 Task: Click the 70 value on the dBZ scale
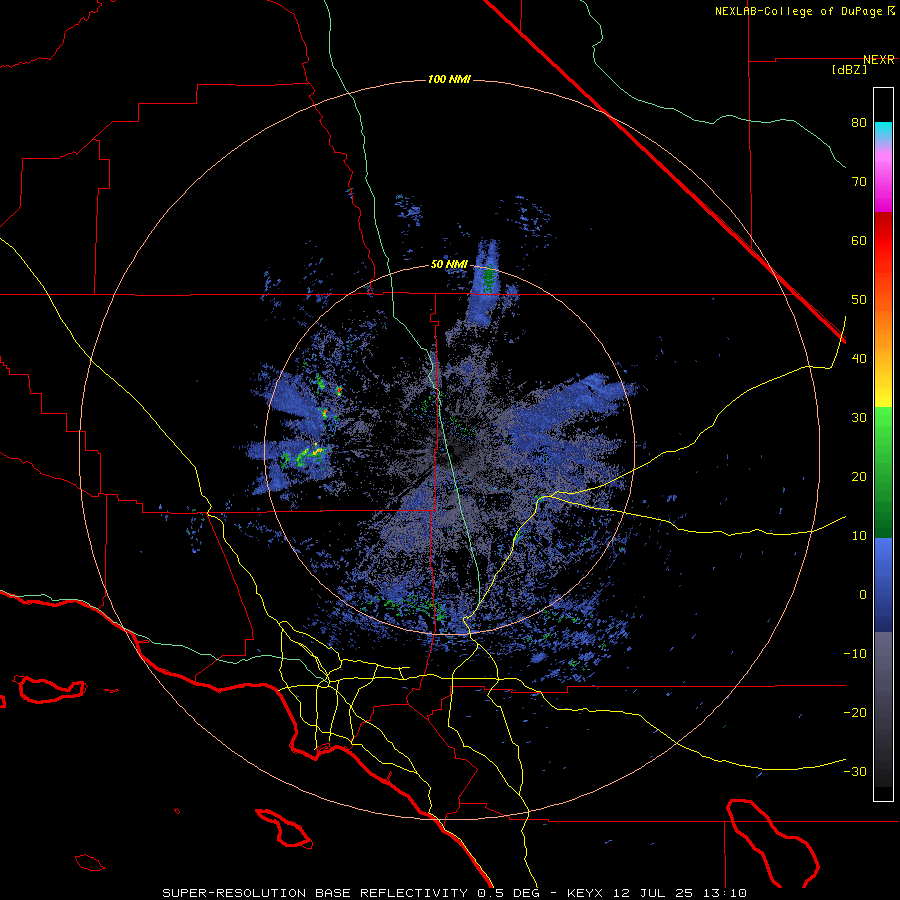859,182
